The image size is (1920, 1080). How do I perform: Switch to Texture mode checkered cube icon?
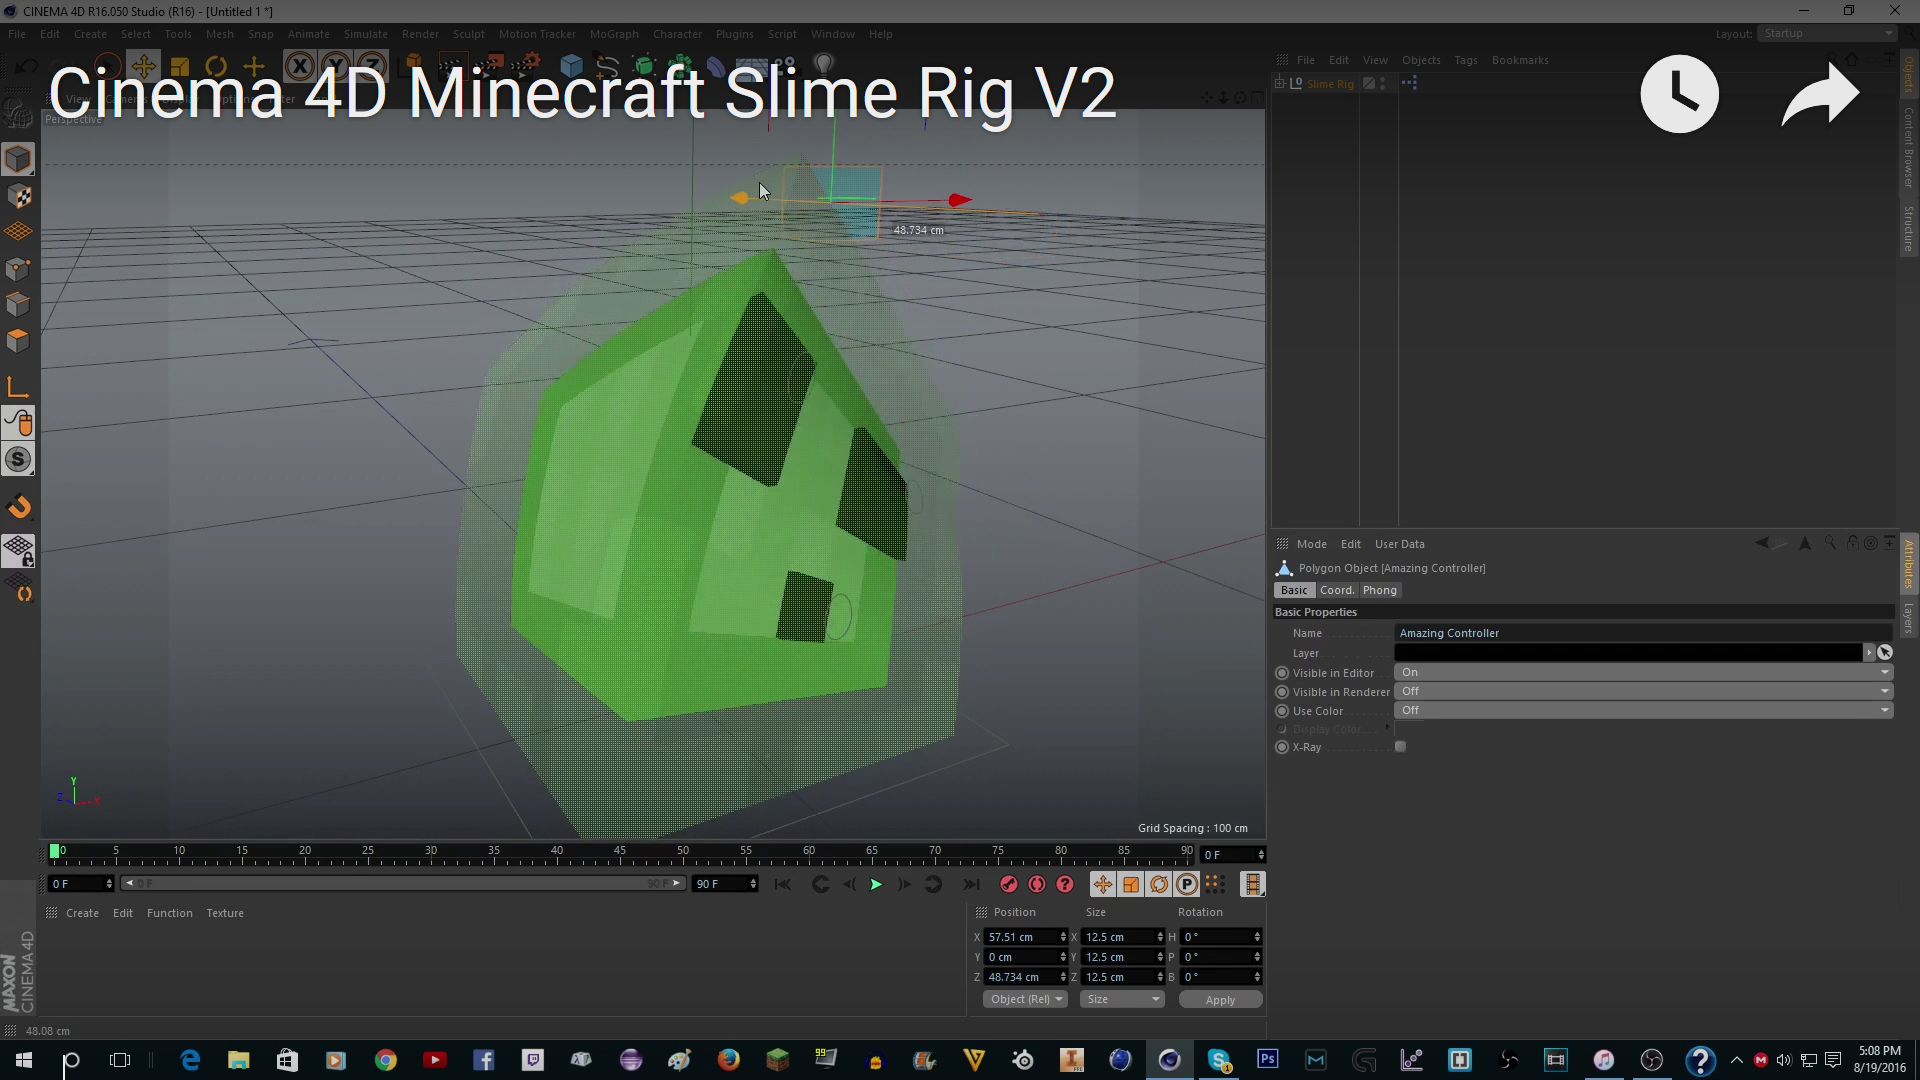click(x=18, y=196)
